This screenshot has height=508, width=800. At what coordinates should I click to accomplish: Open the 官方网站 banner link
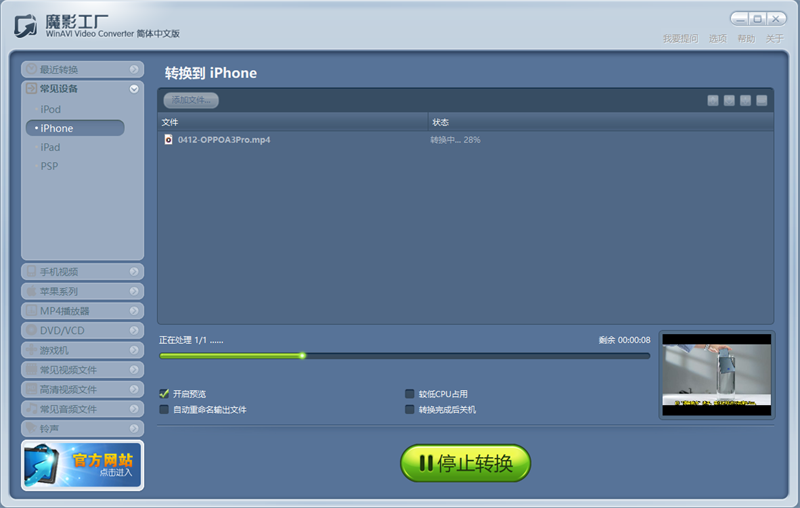click(x=82, y=465)
